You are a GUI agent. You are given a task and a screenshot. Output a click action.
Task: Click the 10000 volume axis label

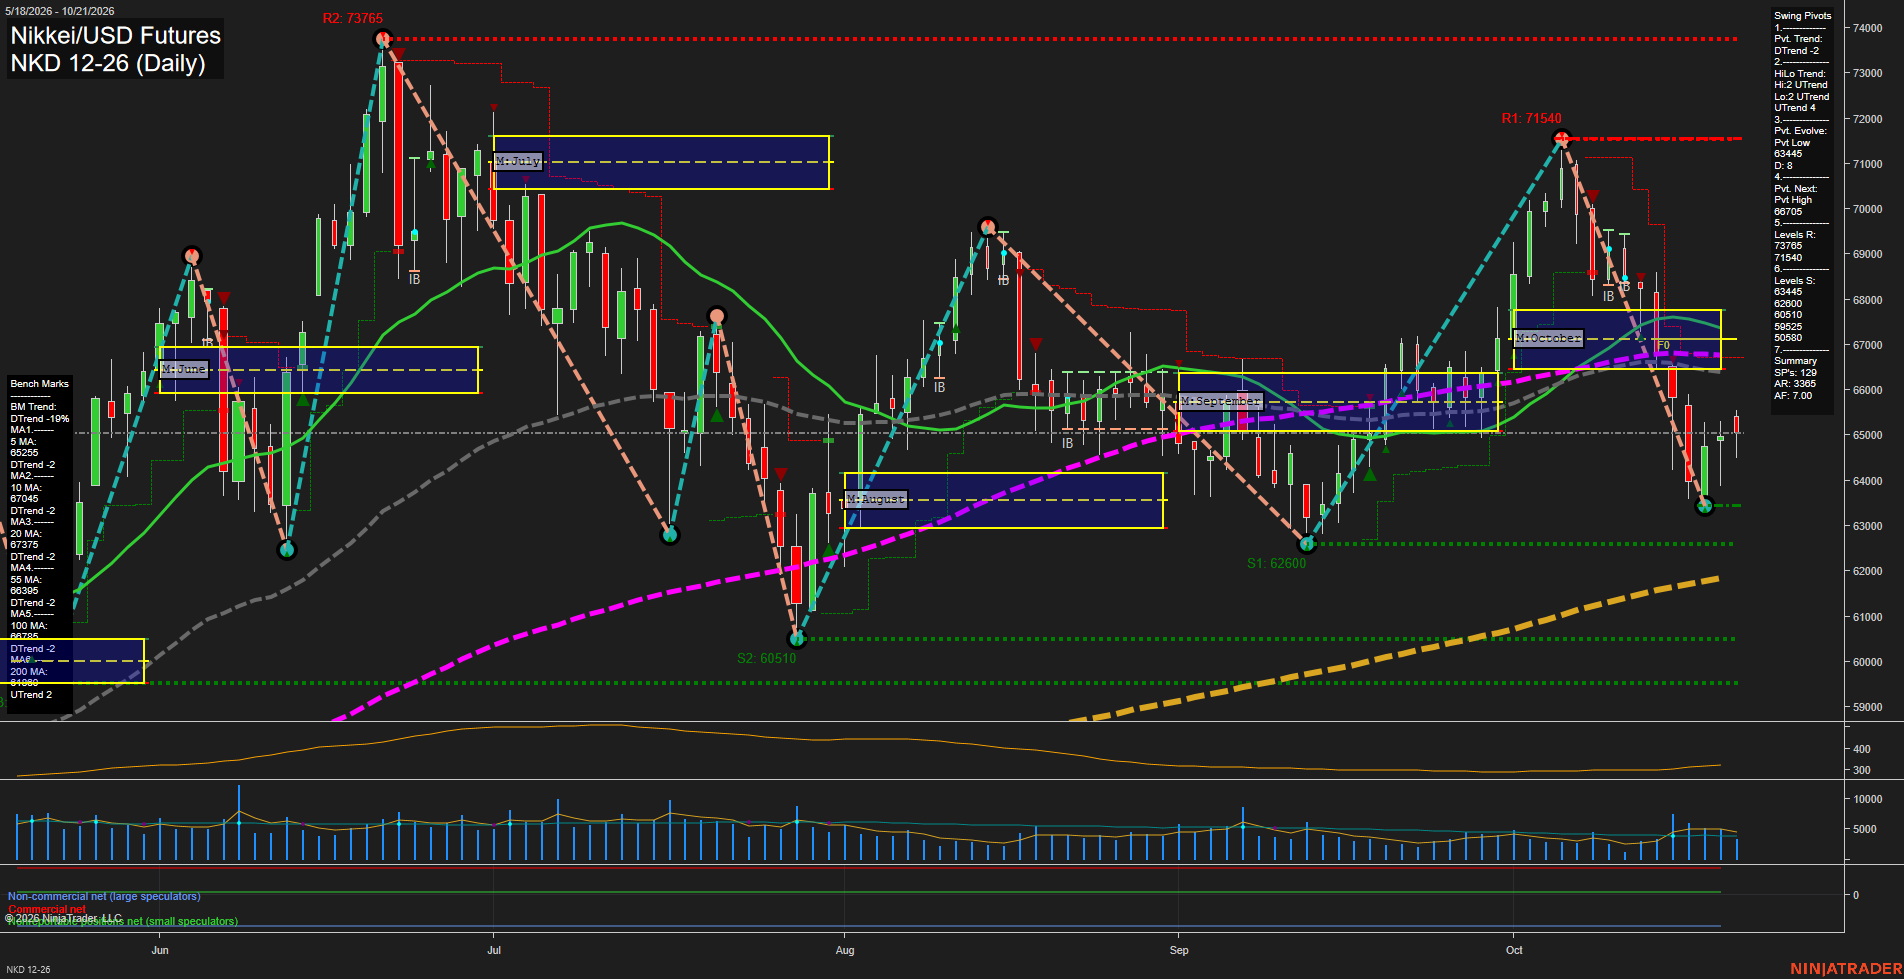[x=1868, y=799]
